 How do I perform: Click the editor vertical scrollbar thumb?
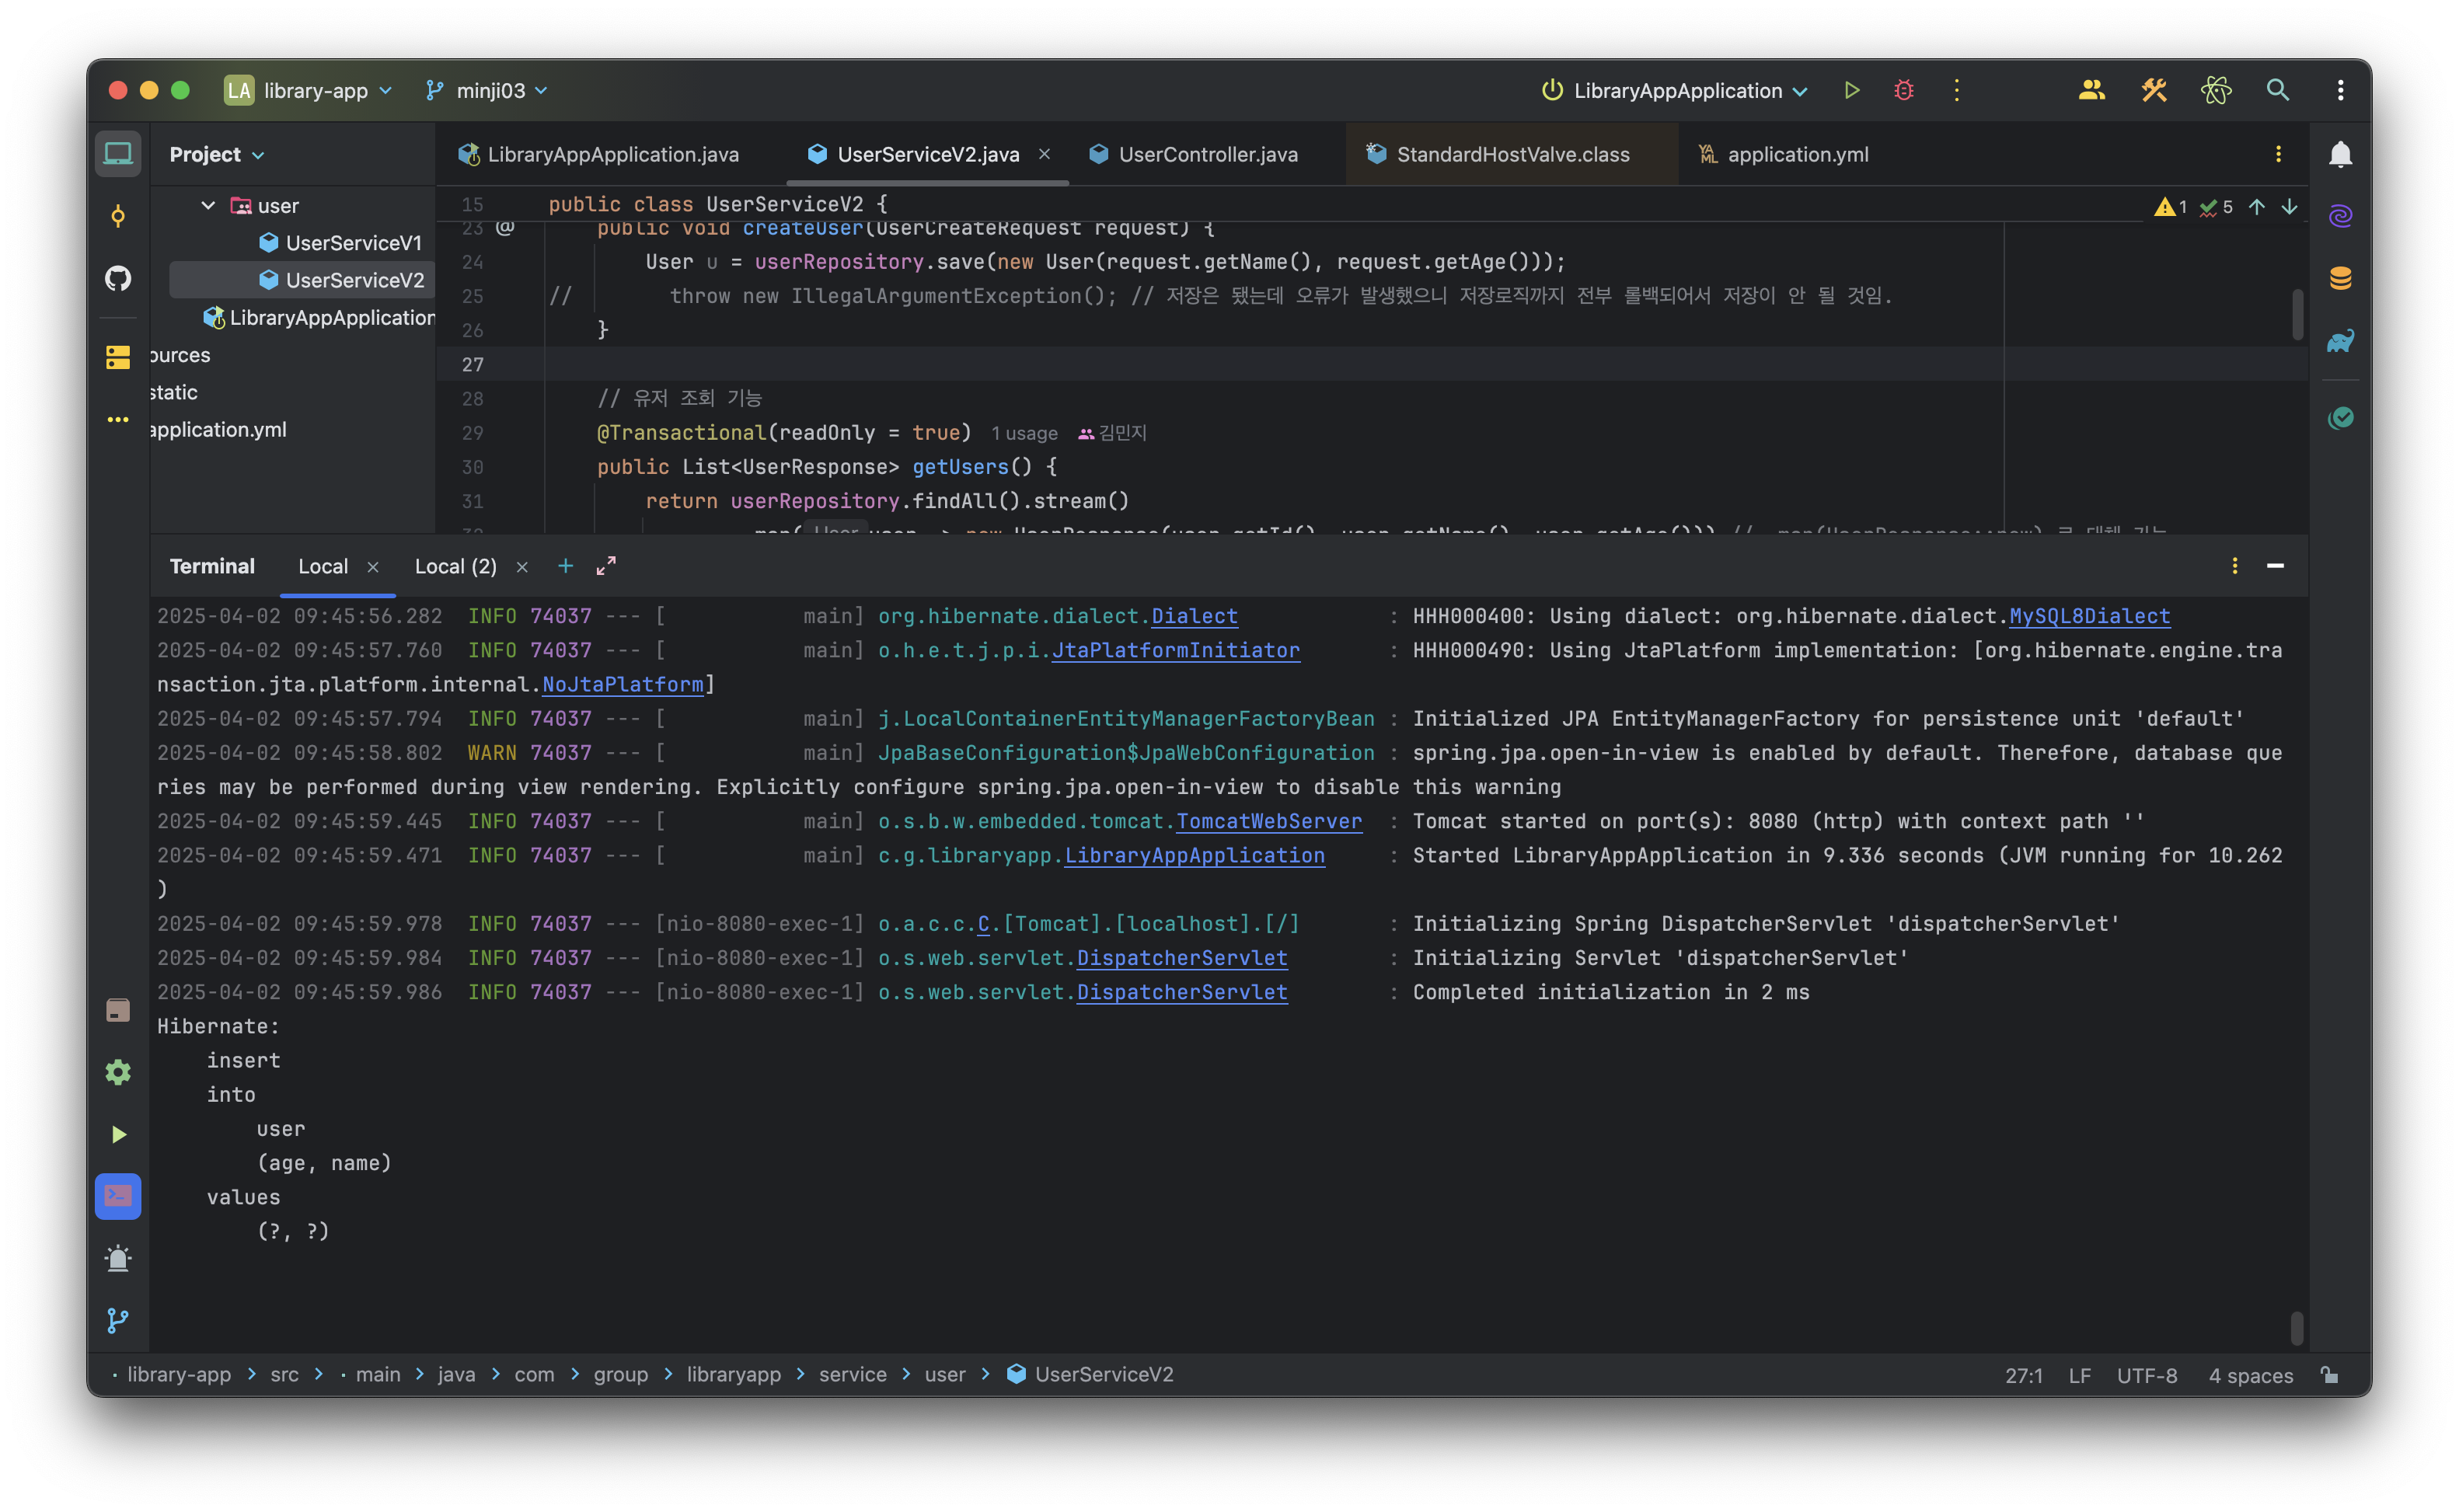click(2297, 314)
